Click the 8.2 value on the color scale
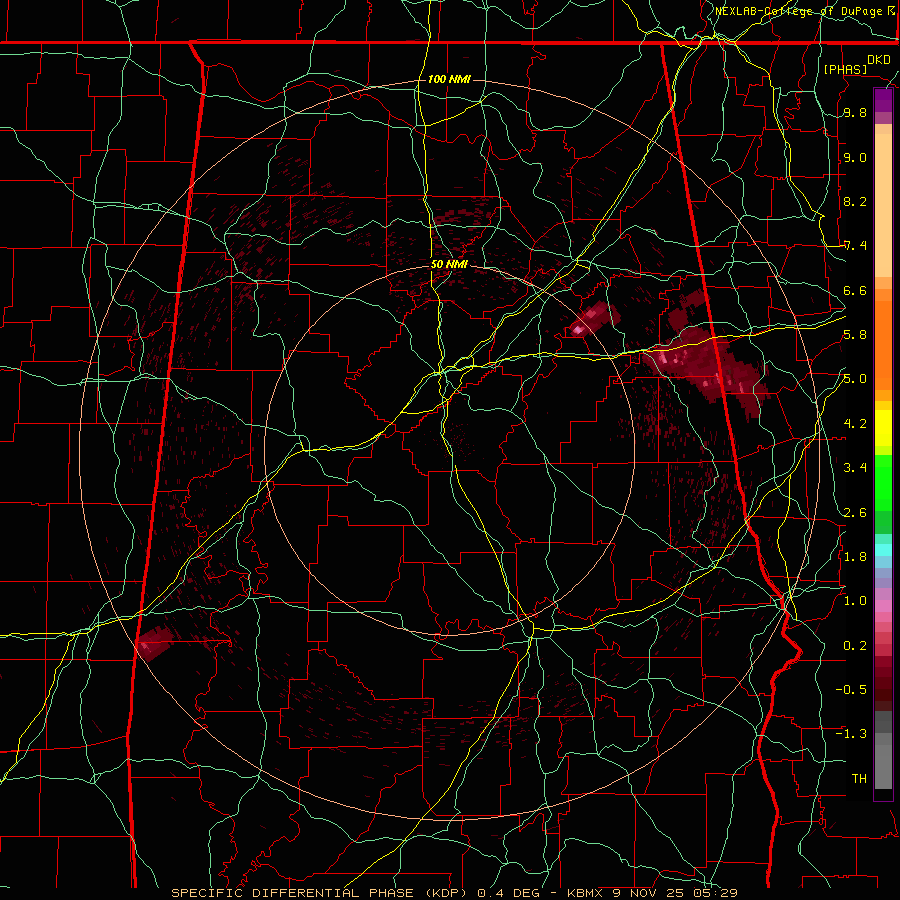Screen dimensions: 900x900 click(x=855, y=201)
